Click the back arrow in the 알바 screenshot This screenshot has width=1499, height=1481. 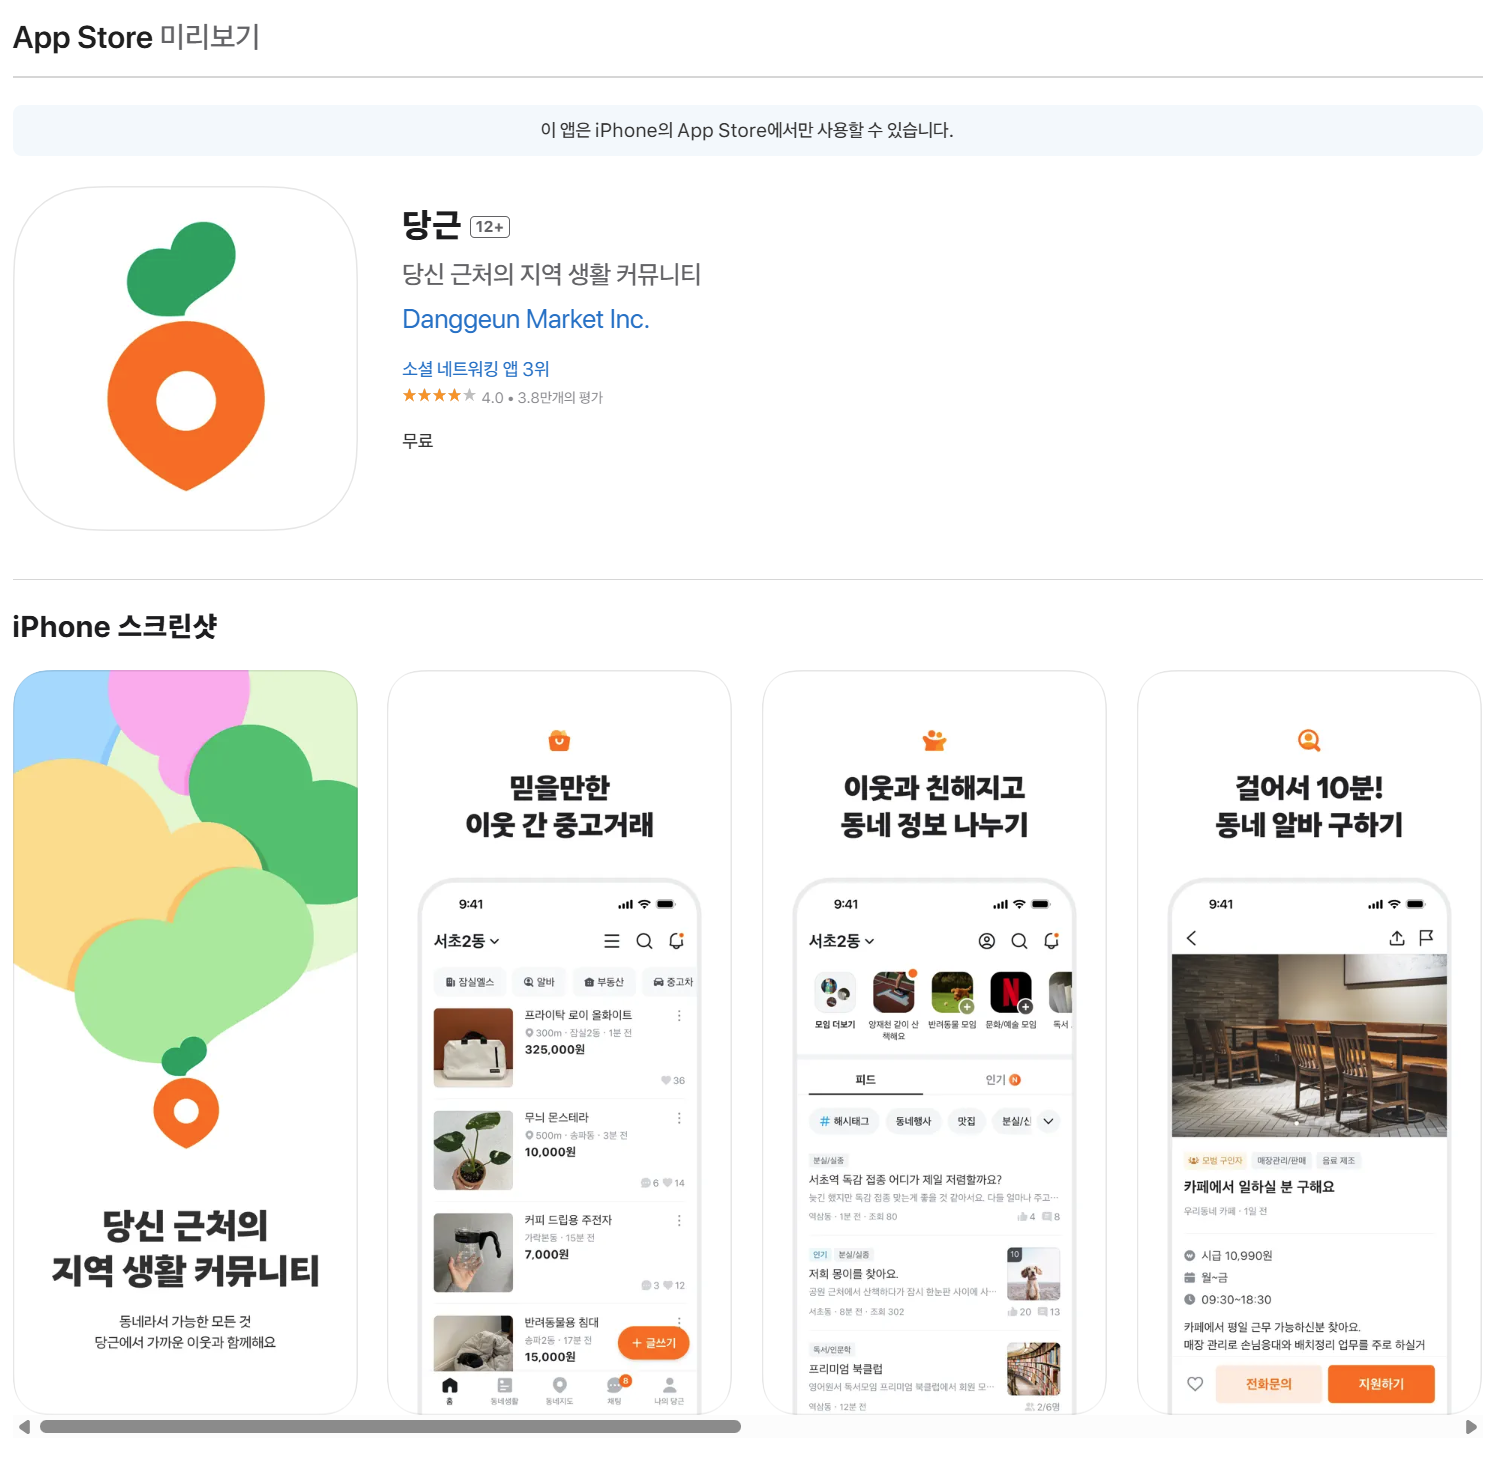point(1191,938)
